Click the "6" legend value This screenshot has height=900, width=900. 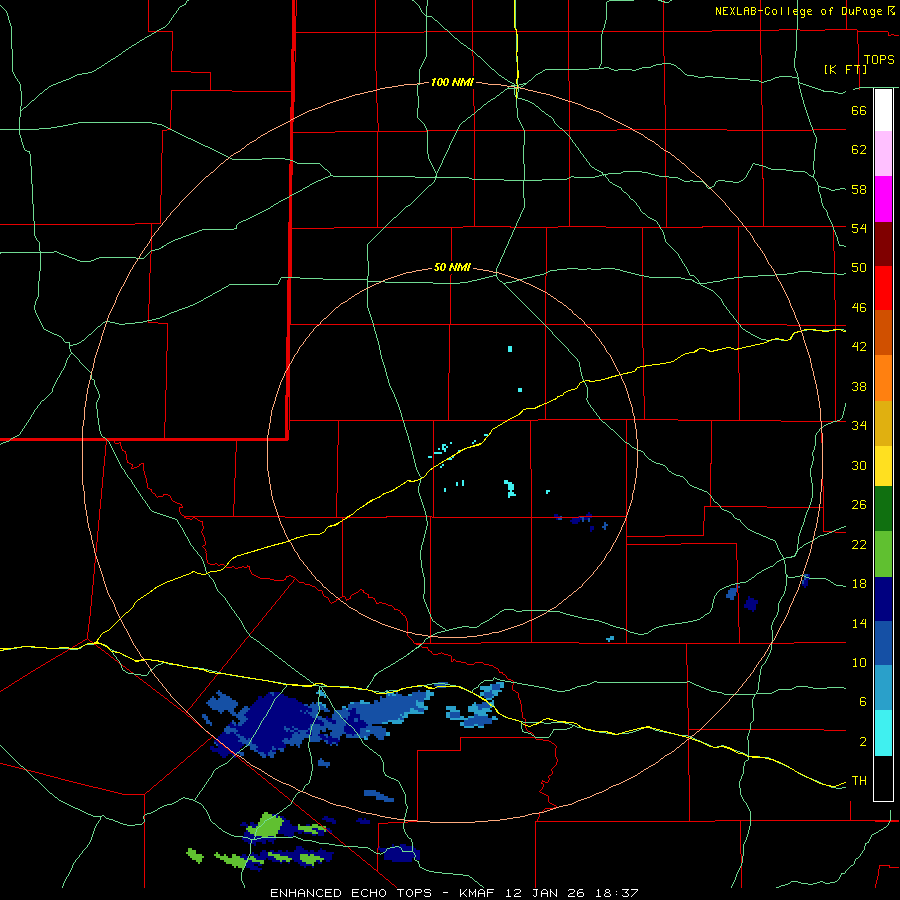[x=862, y=702]
